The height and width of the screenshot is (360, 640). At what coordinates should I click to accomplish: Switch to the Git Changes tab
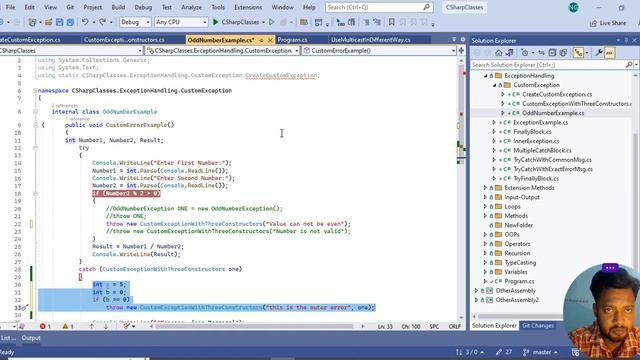[x=538, y=326]
